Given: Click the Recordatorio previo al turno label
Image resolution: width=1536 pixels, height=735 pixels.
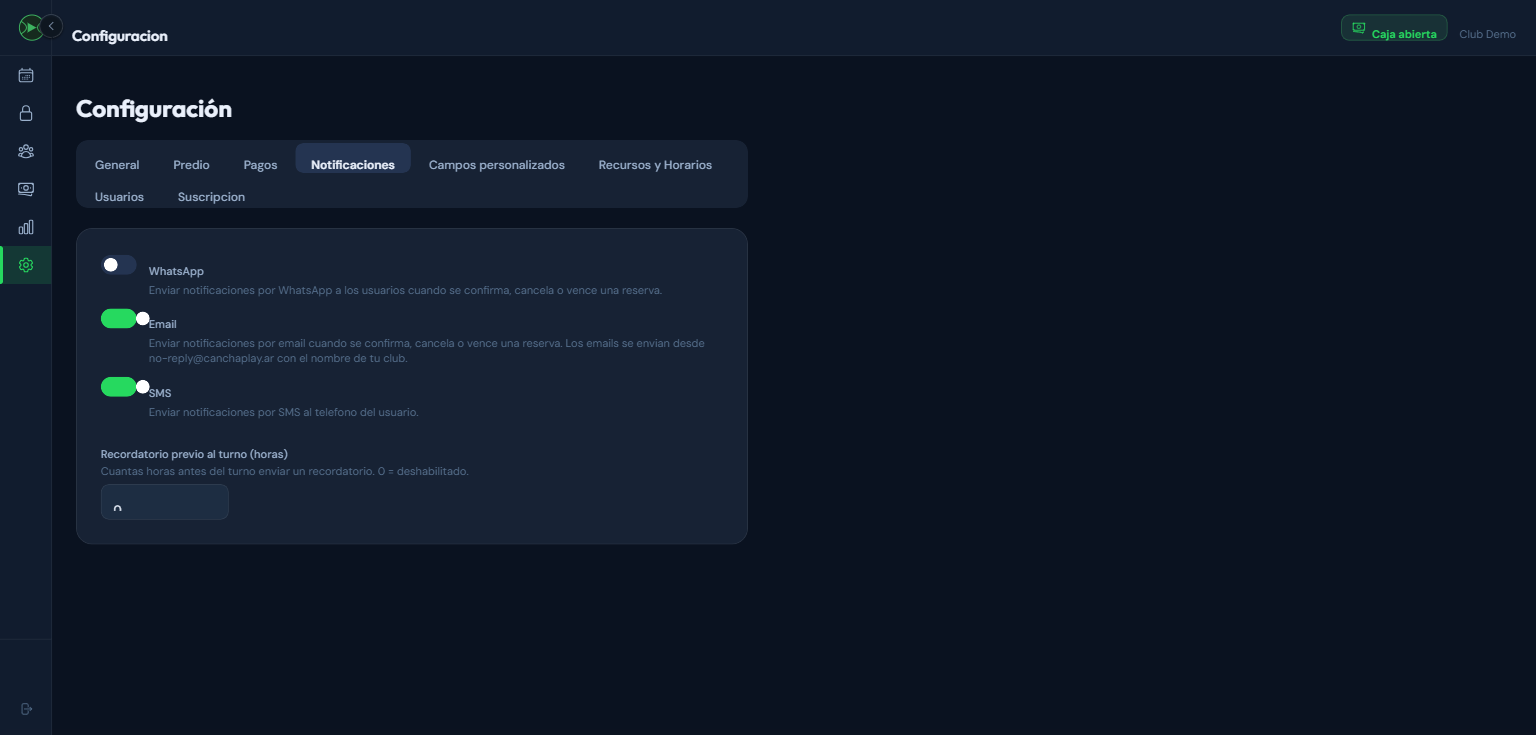Looking at the screenshot, I should 194,454.
